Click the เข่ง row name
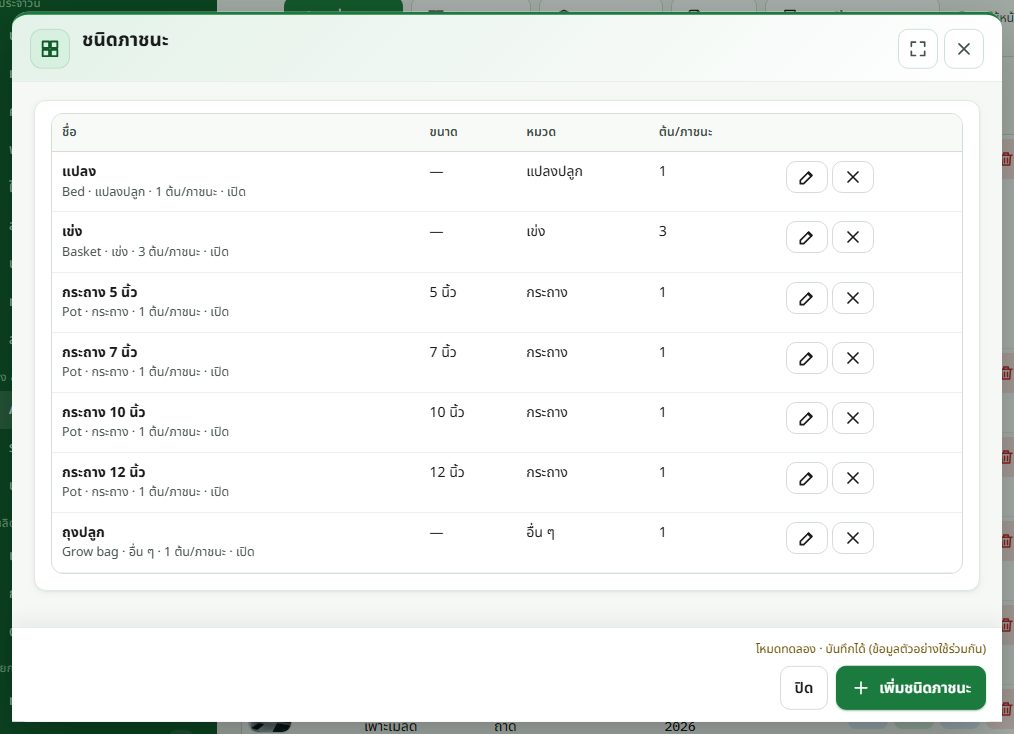1014x734 pixels. (72, 232)
